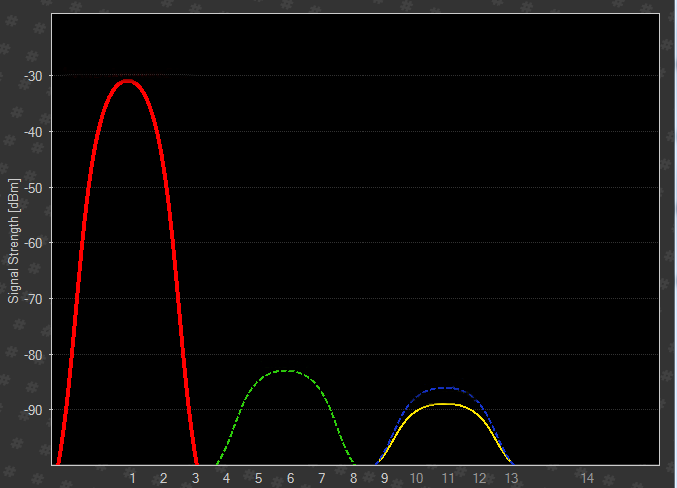The image size is (677, 488).
Task: Click the channel 10 axis label
Action: pos(416,478)
